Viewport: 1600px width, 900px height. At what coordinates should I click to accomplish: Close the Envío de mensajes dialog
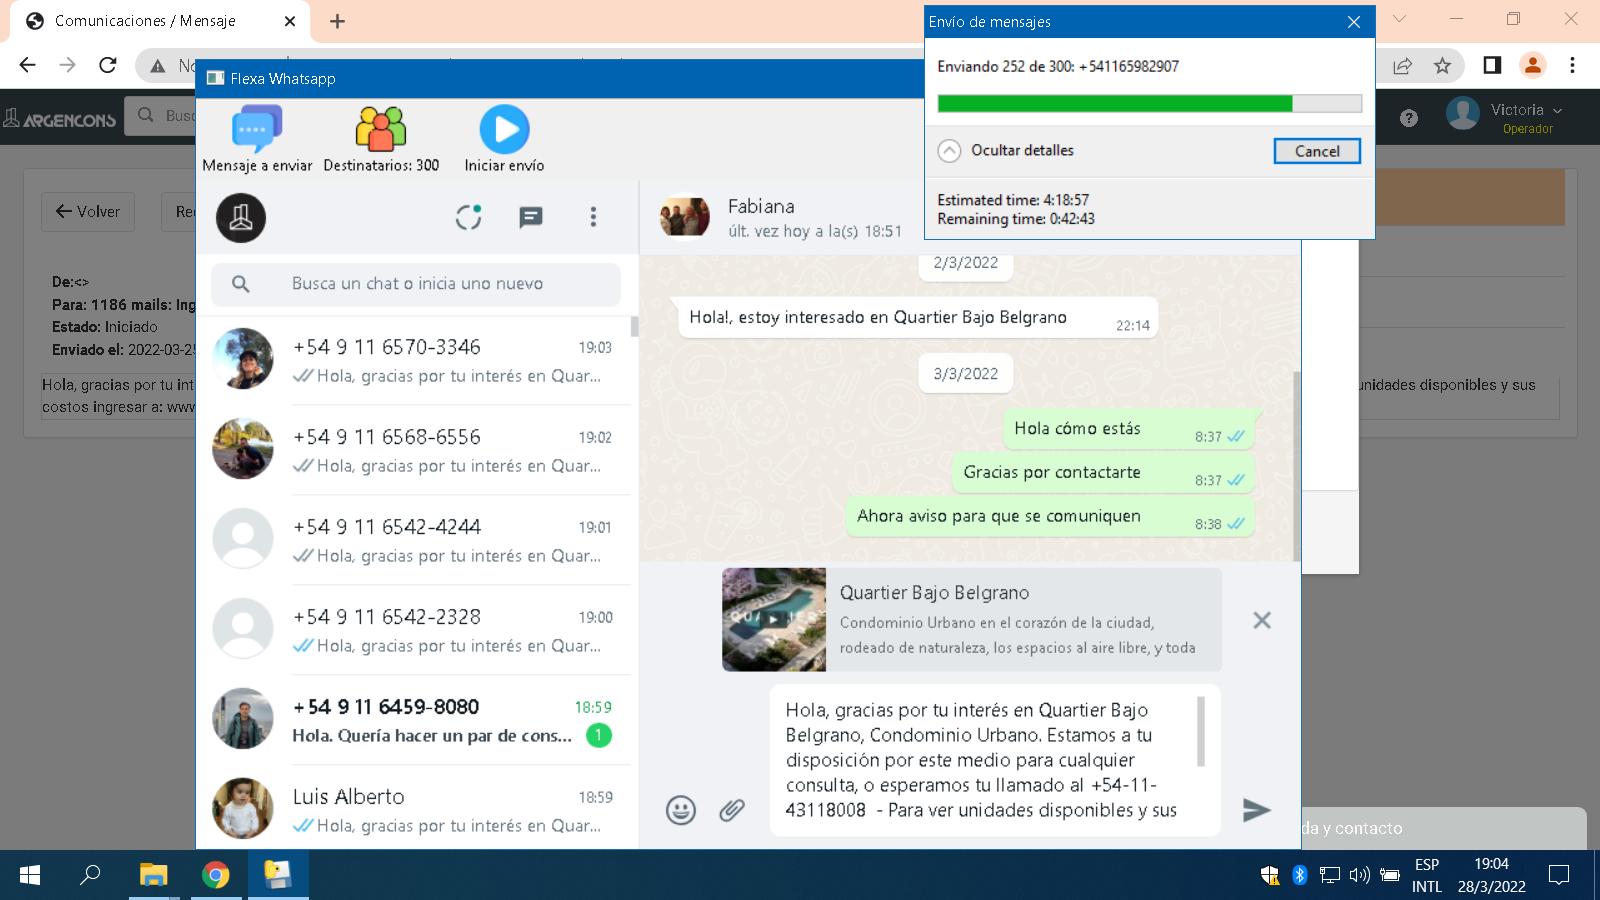[x=1353, y=22]
